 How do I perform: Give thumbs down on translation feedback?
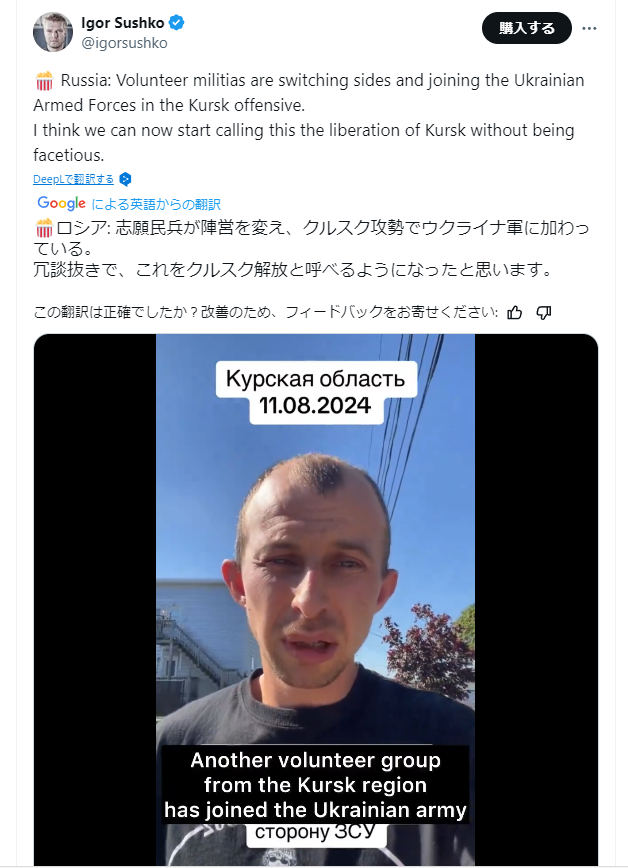click(x=544, y=312)
